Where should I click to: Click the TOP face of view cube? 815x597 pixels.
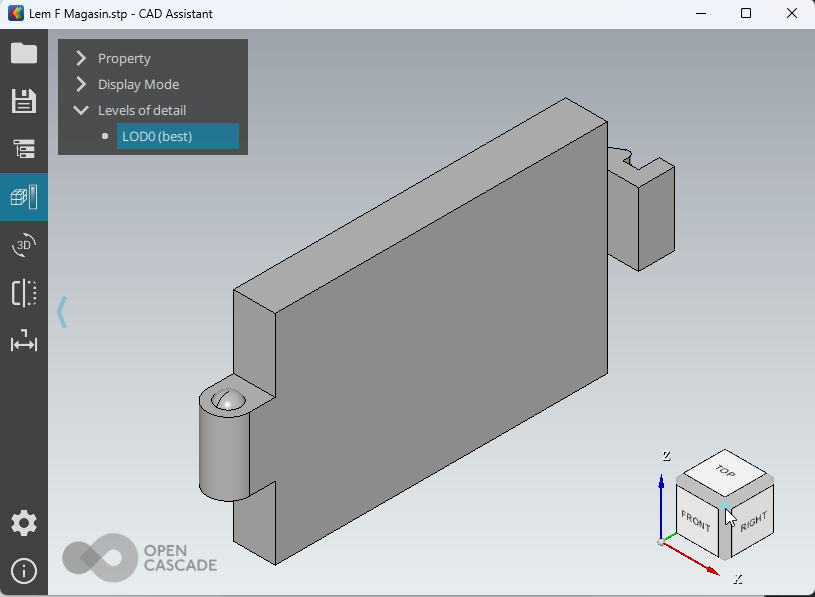tap(725, 470)
